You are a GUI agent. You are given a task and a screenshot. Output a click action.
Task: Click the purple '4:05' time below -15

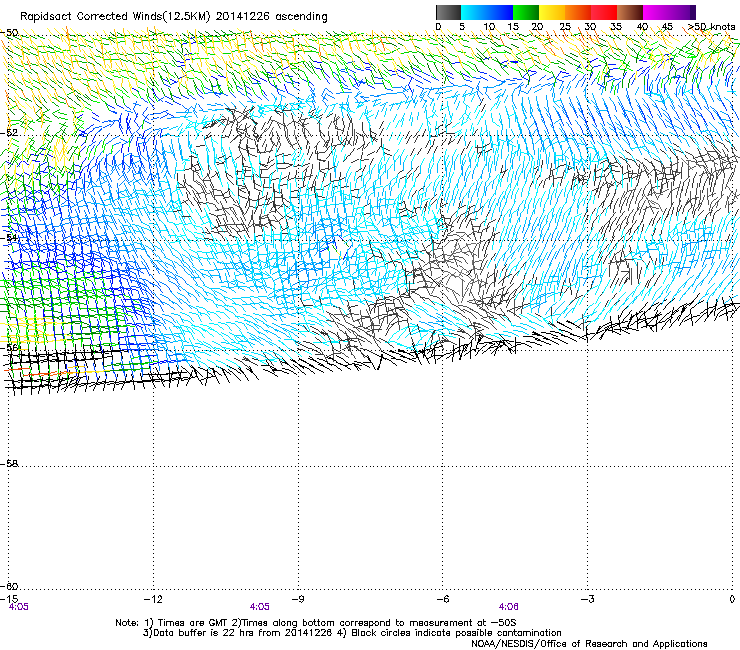tap(18, 607)
